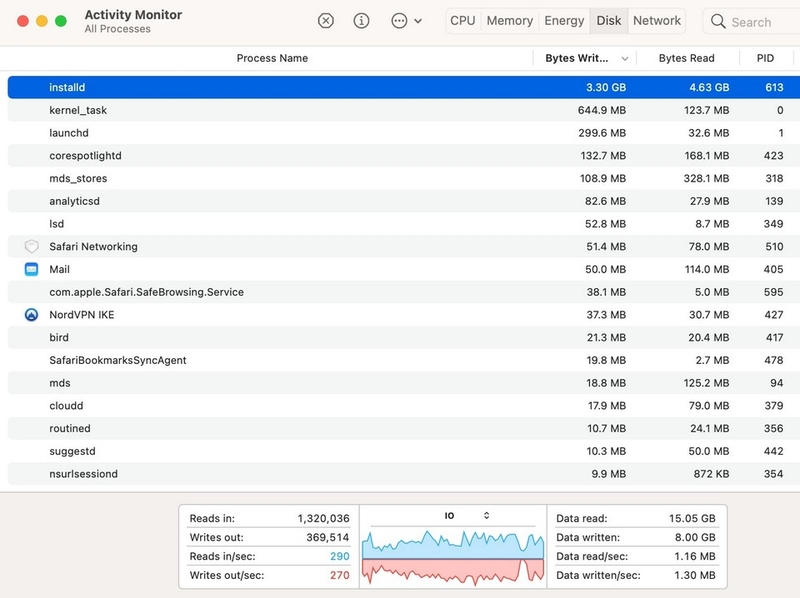Open the ellipsis more-actions menu
800x598 pixels.
point(399,21)
